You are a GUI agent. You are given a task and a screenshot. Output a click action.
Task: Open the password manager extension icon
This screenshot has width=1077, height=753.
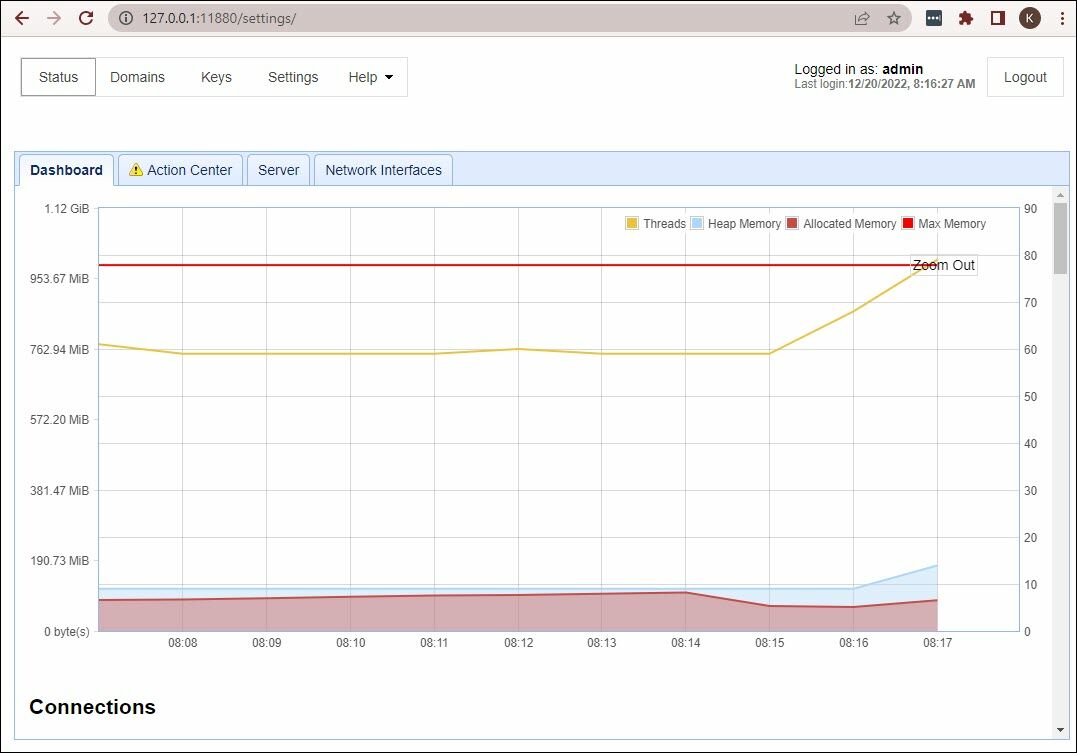coord(933,18)
